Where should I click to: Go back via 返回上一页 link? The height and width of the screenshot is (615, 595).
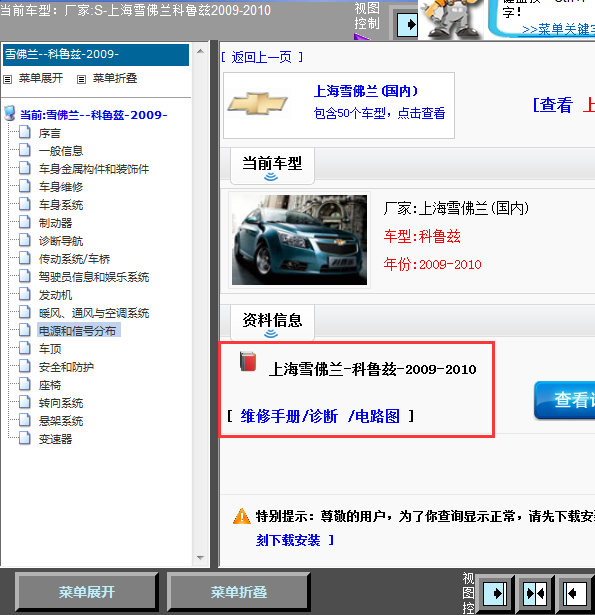coord(262,57)
